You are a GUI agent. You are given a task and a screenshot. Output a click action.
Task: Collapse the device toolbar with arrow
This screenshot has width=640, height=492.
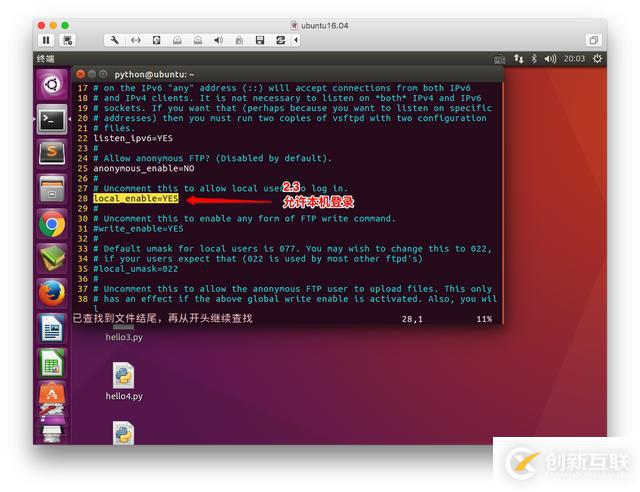[296, 40]
